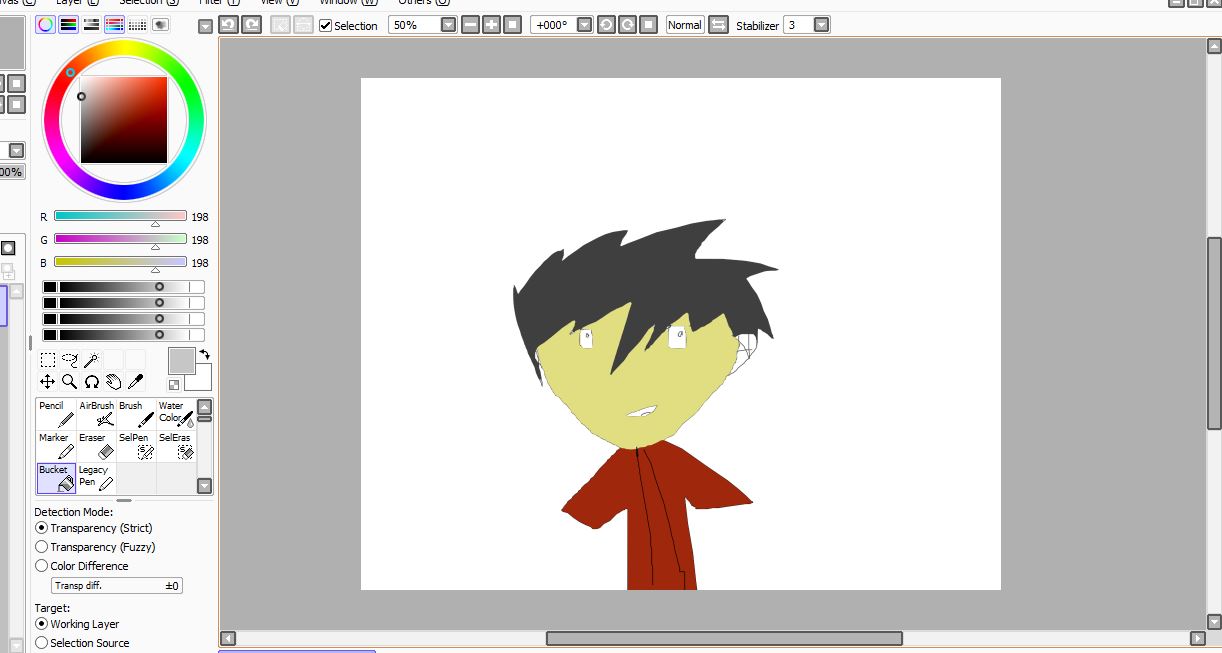Activate the rotate view tool

92,382
